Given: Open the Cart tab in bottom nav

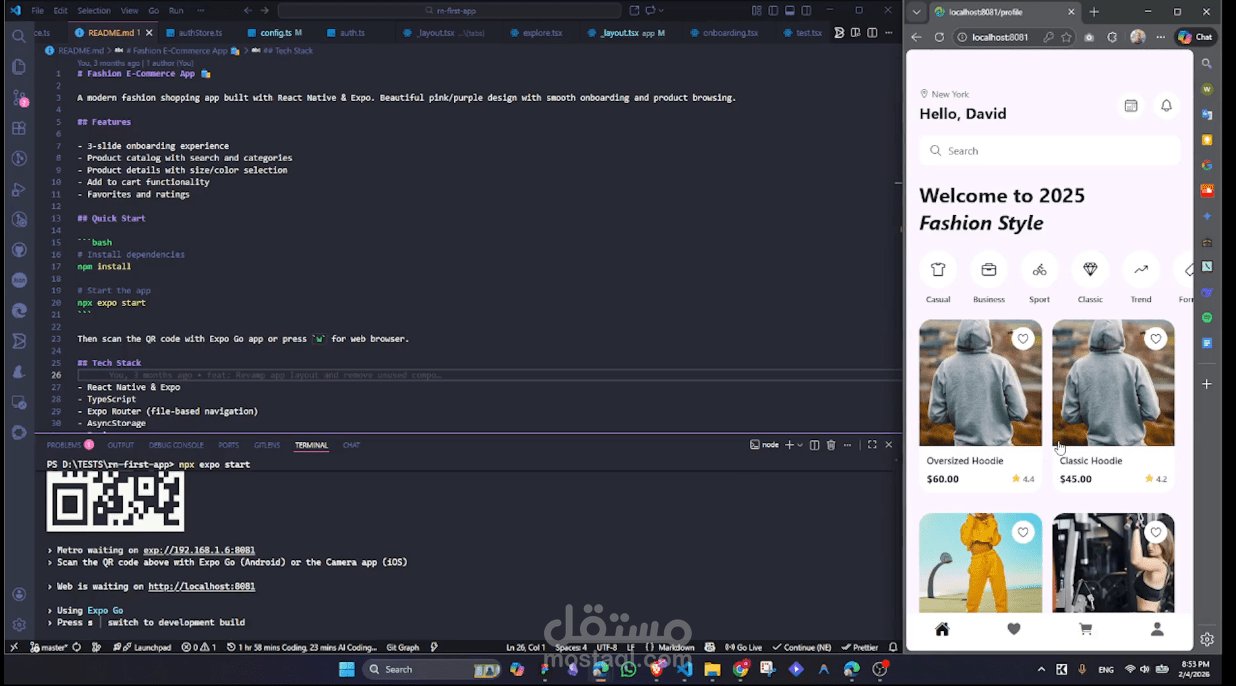Looking at the screenshot, I should click(1086, 629).
